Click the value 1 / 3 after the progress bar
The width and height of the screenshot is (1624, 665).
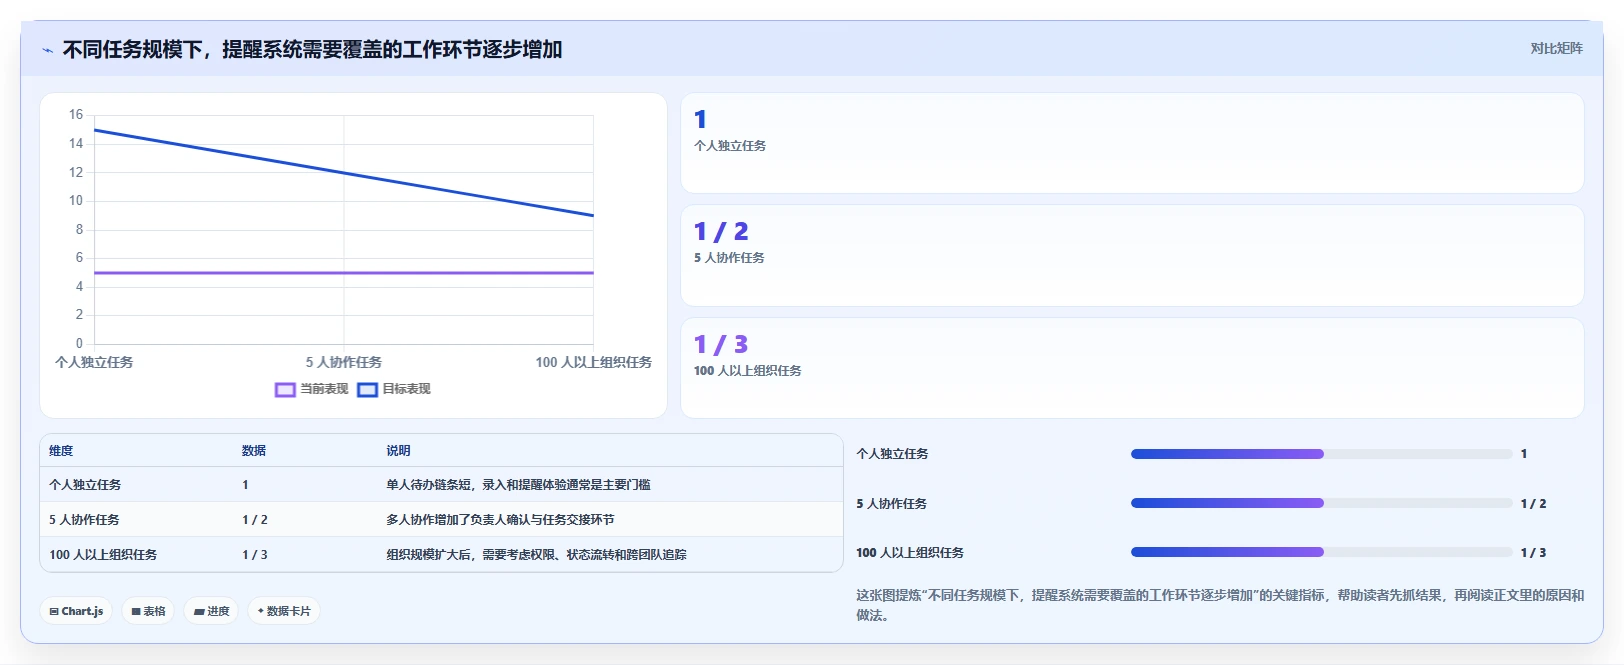pos(1533,553)
